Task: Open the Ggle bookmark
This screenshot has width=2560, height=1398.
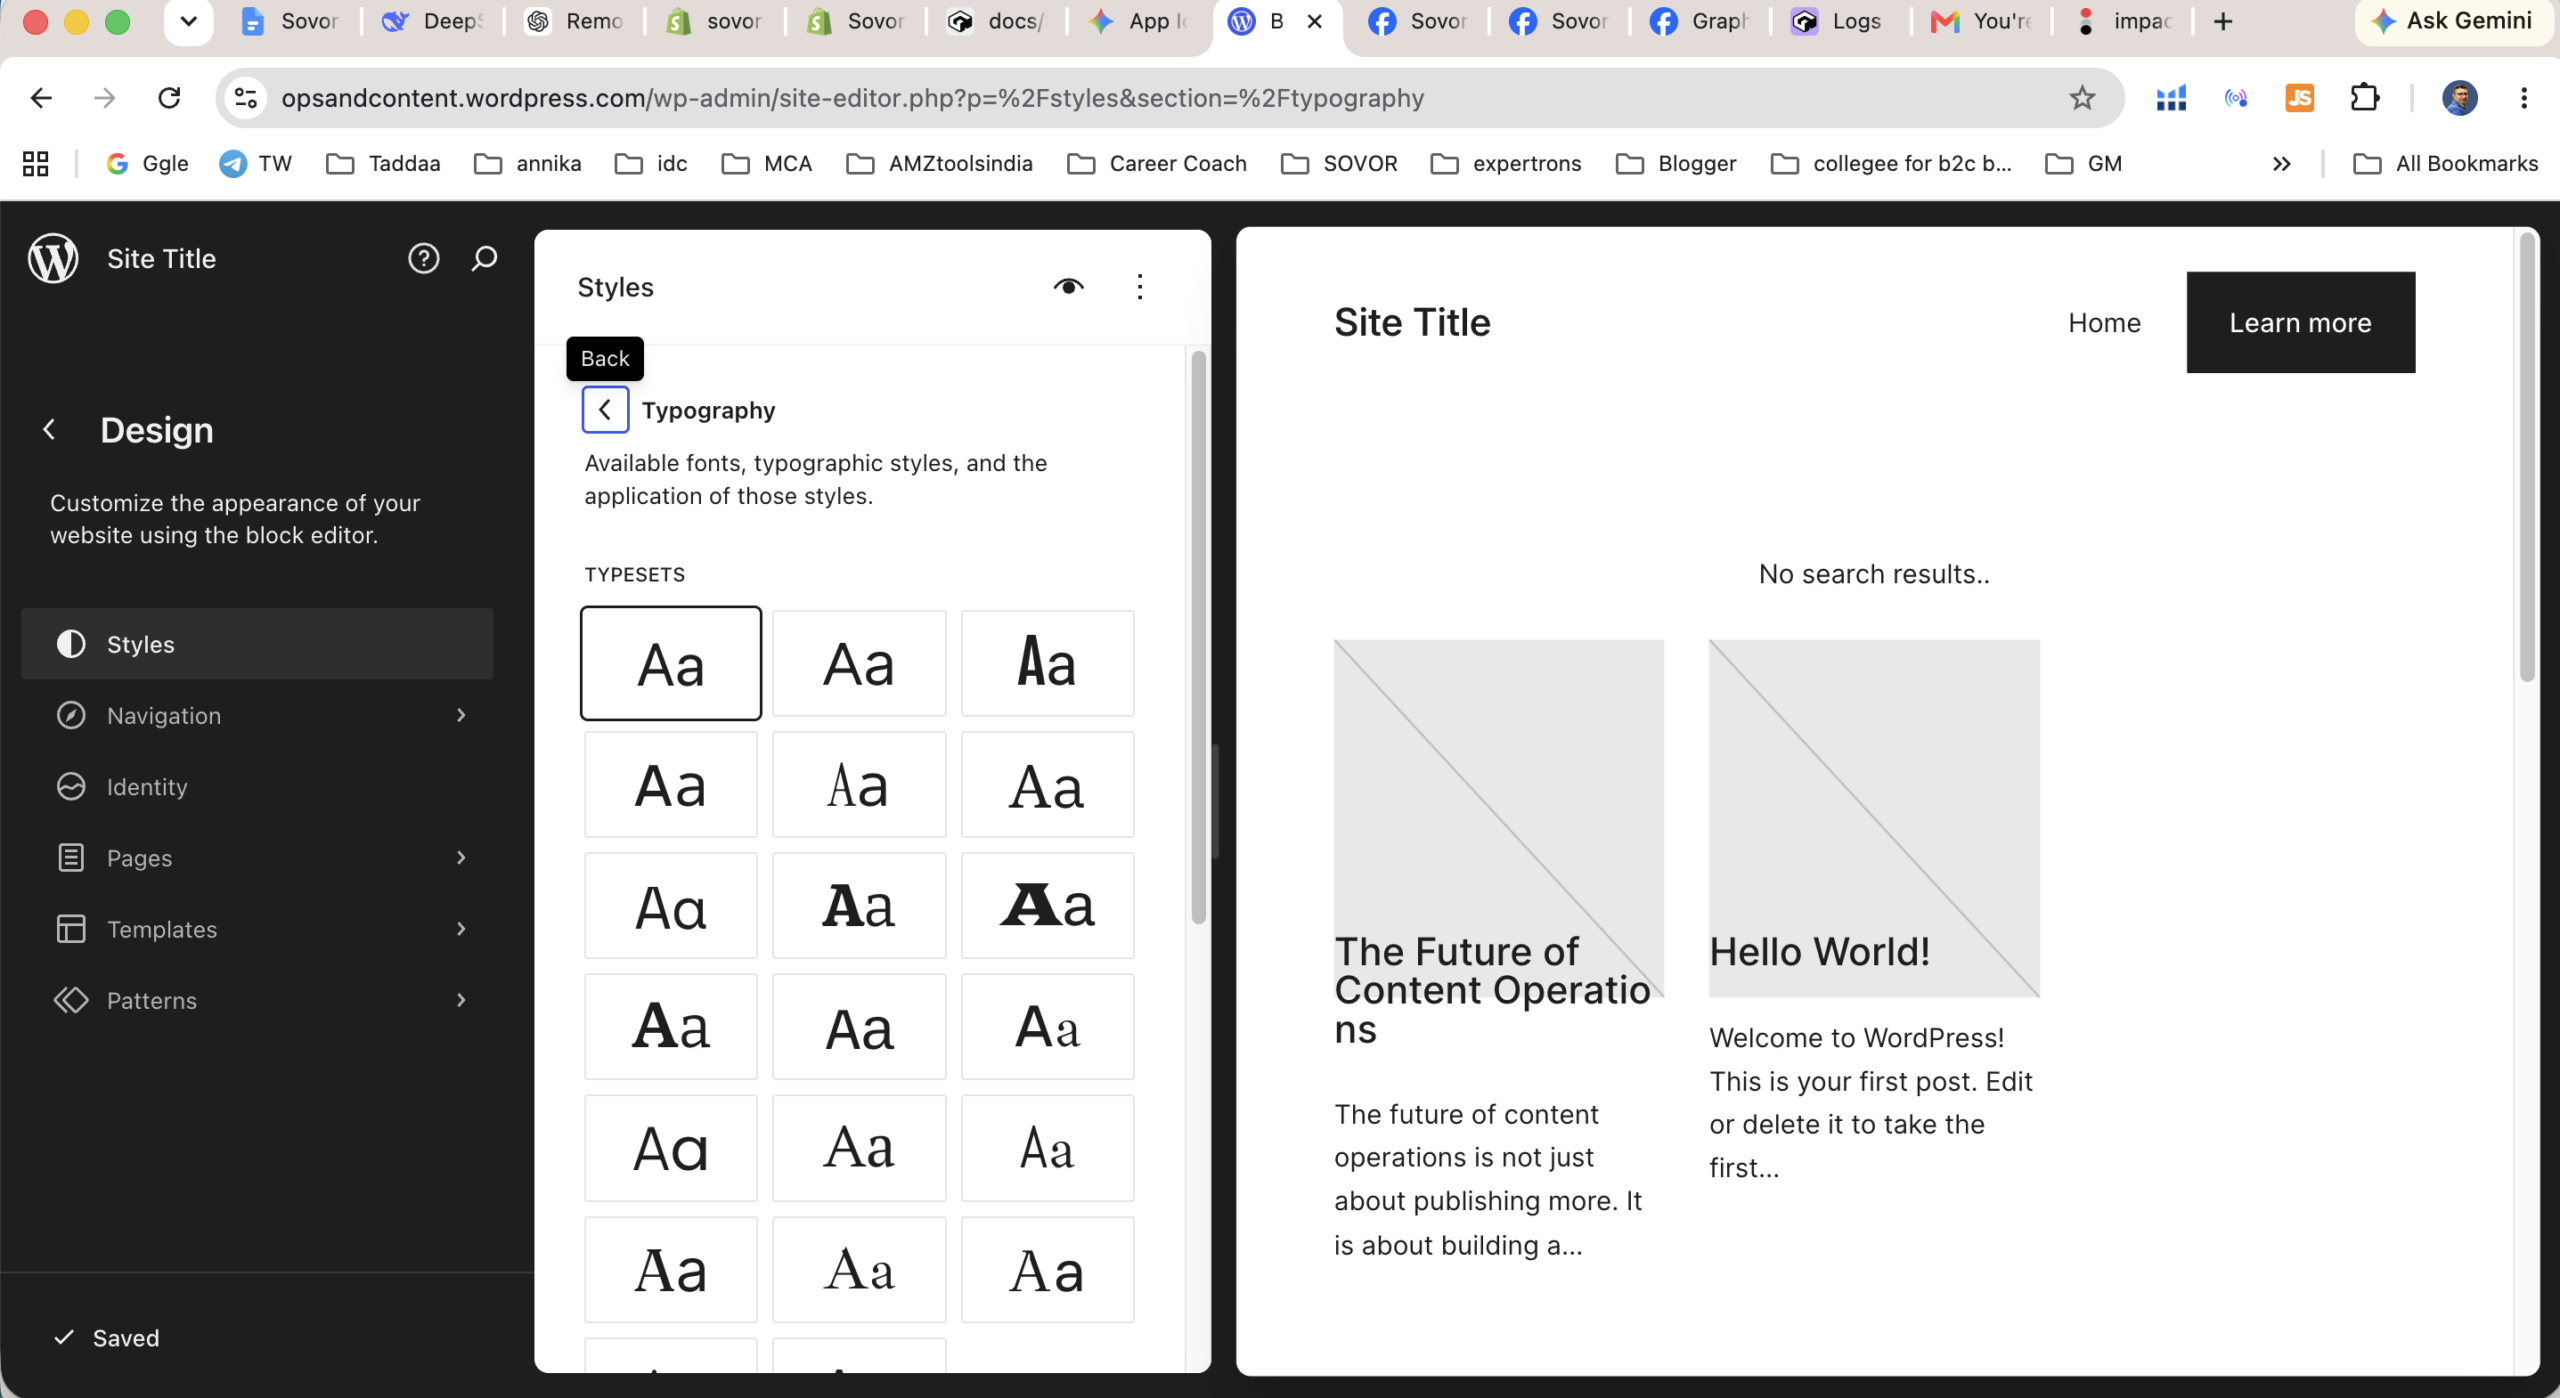Action: (147, 163)
